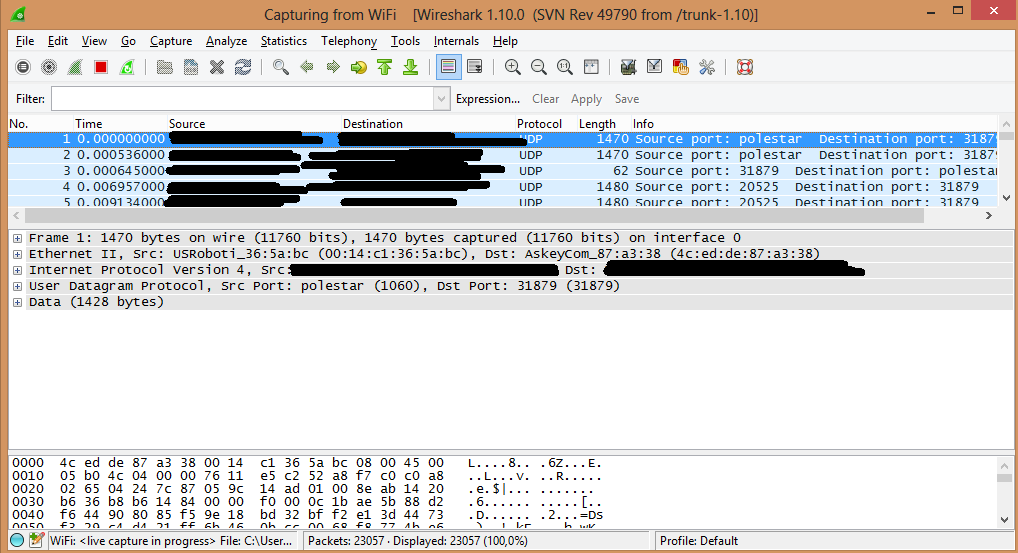Jump to the last packet icon
The width and height of the screenshot is (1018, 553).
(x=410, y=67)
